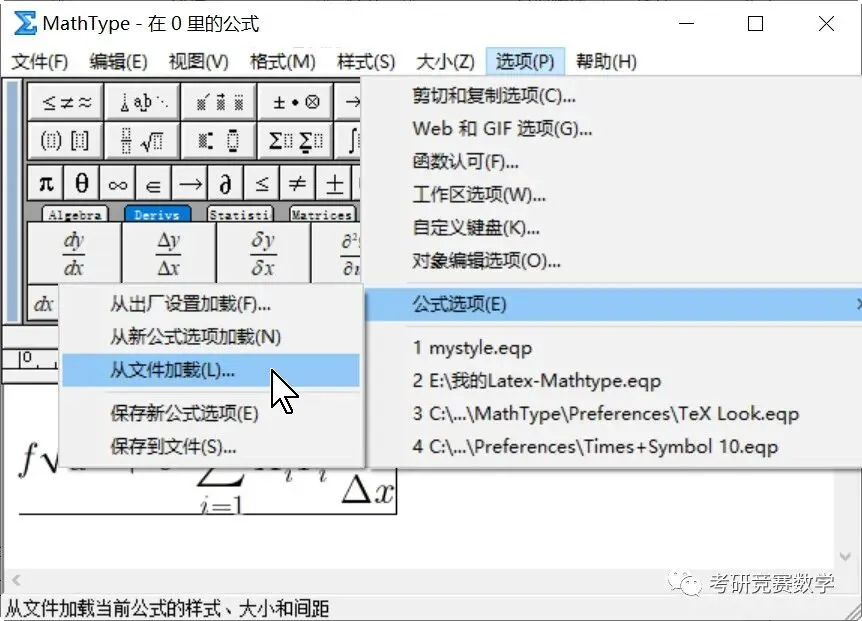862x621 pixels.
Task: Switch to the Algebra tab
Action: pyautogui.click(x=75, y=214)
